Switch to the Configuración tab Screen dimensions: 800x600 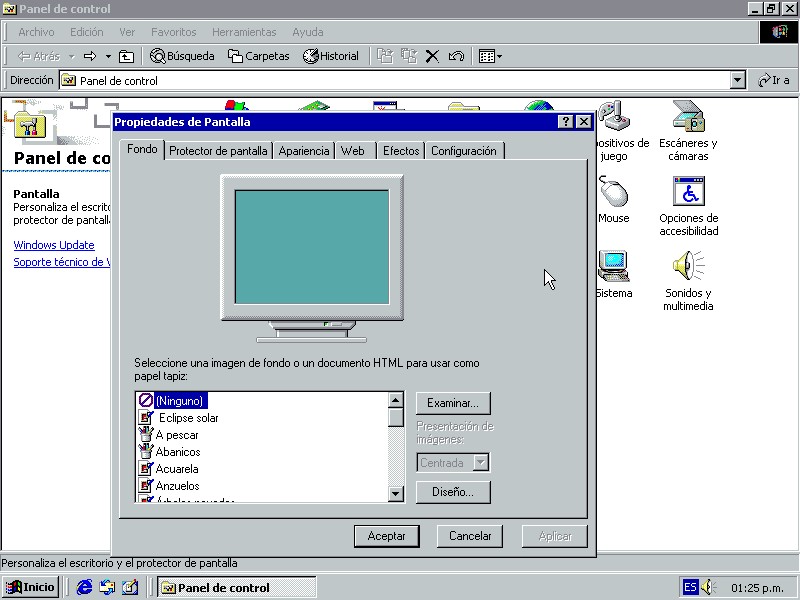coord(464,151)
